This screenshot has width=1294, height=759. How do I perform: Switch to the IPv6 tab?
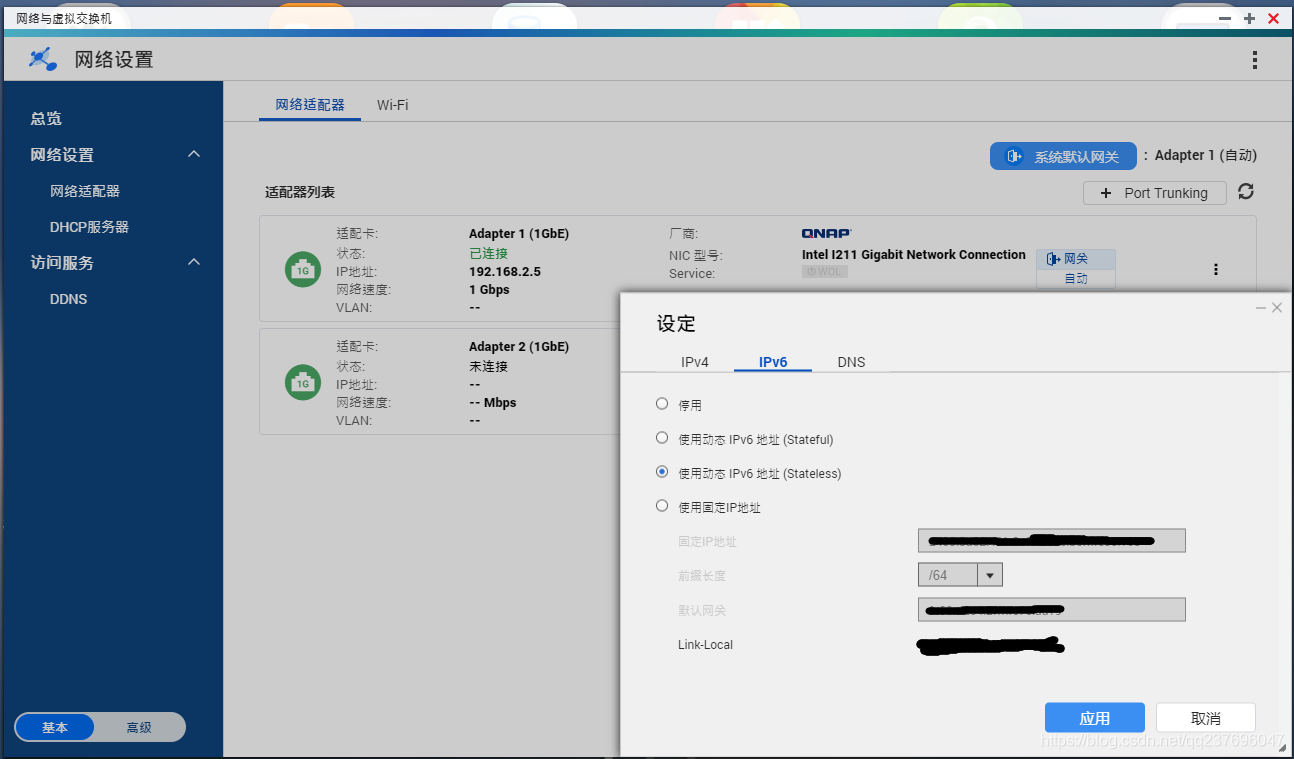pos(773,362)
